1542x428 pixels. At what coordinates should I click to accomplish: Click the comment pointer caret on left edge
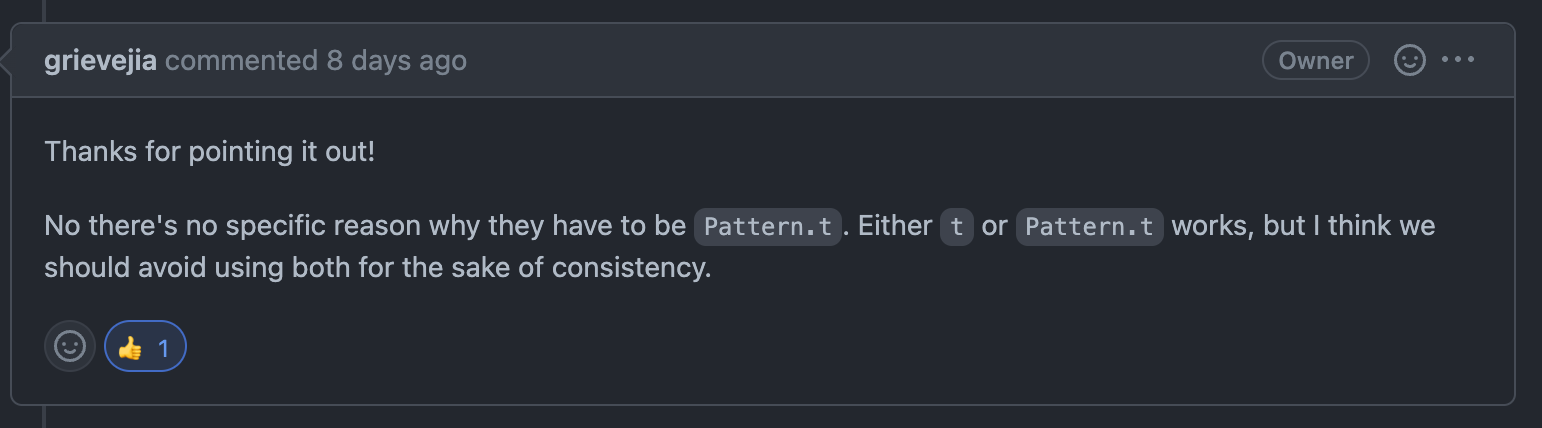(x=5, y=61)
